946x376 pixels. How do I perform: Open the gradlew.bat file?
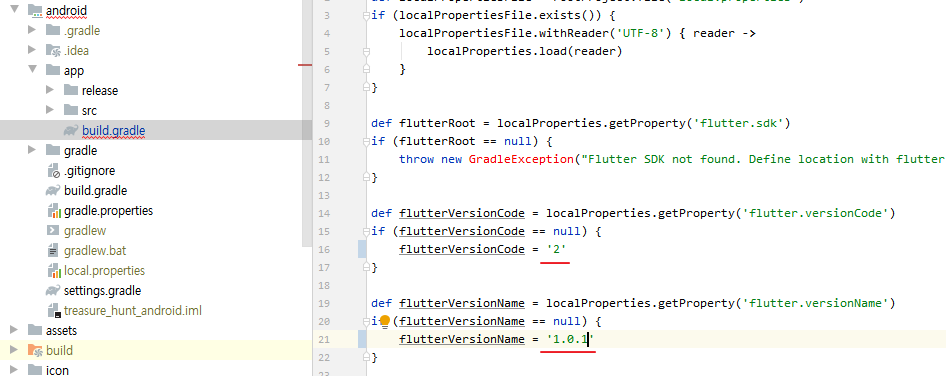pos(95,250)
